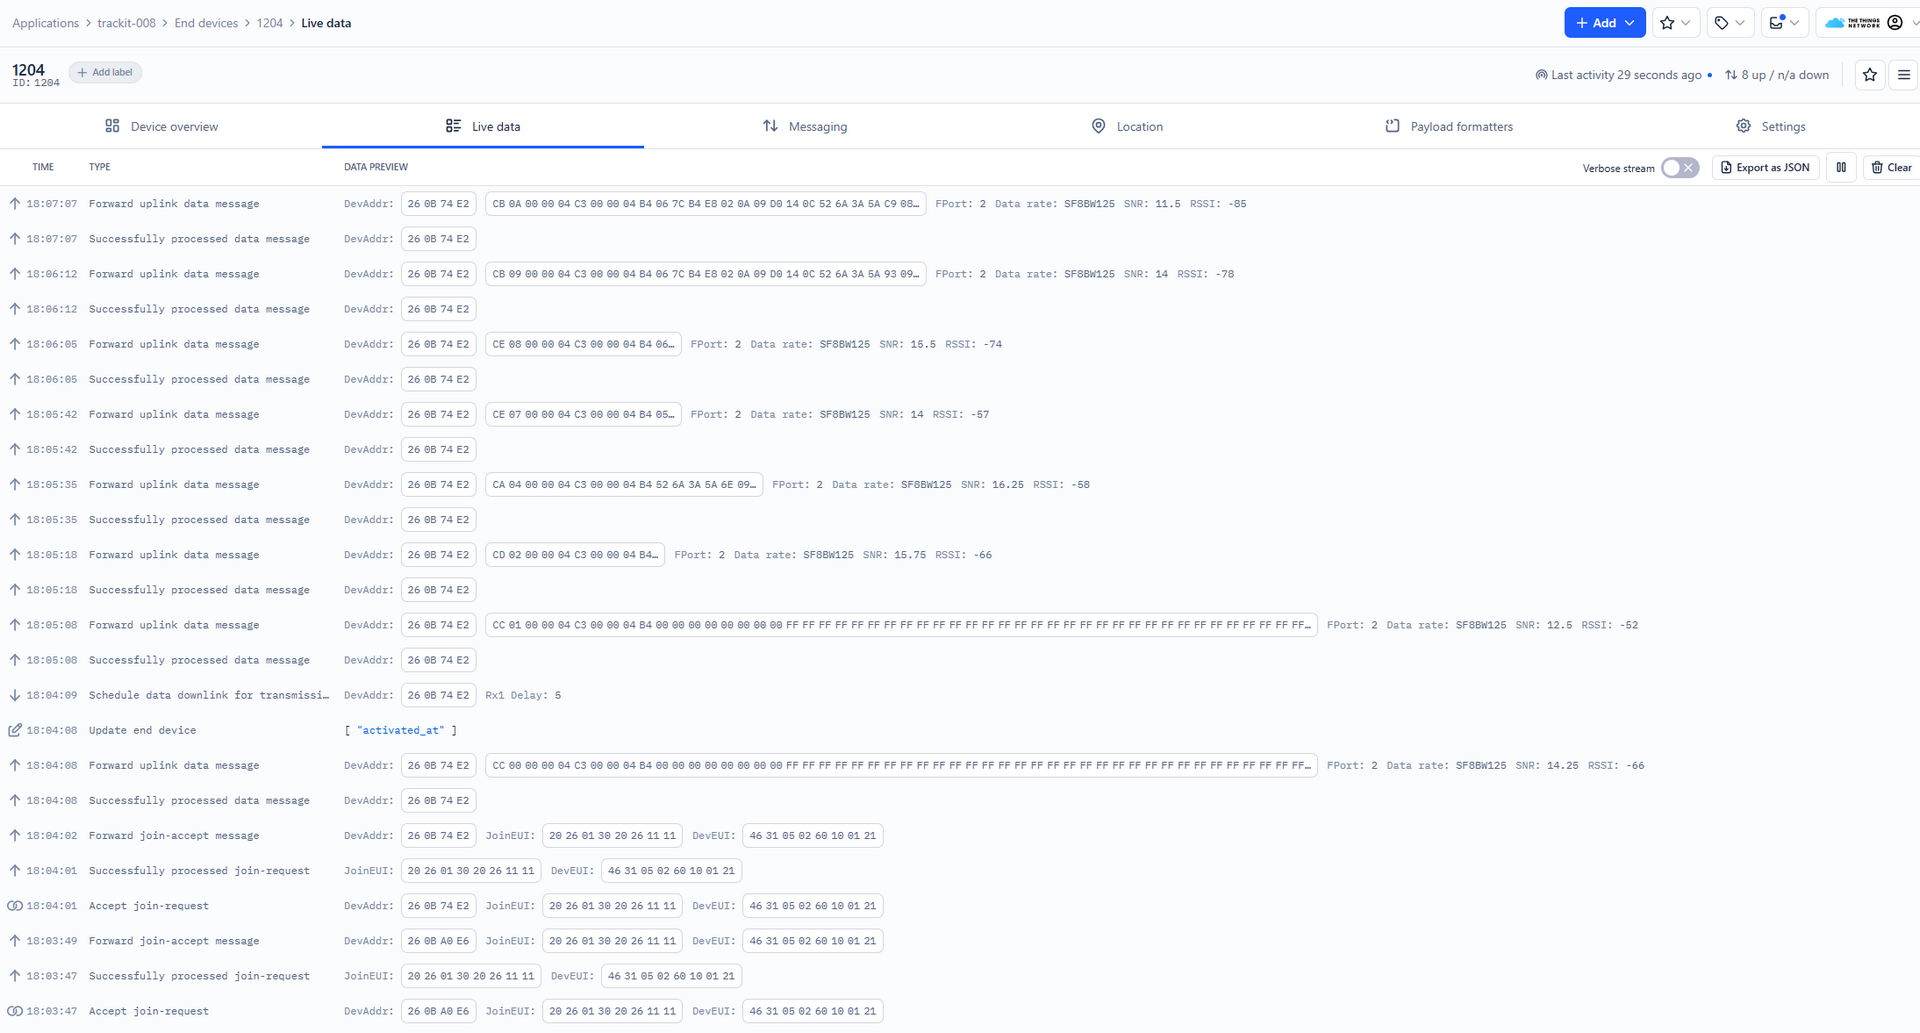
Task: Click link icon of 18:03:47 Accept join-request
Action: (x=15, y=1011)
